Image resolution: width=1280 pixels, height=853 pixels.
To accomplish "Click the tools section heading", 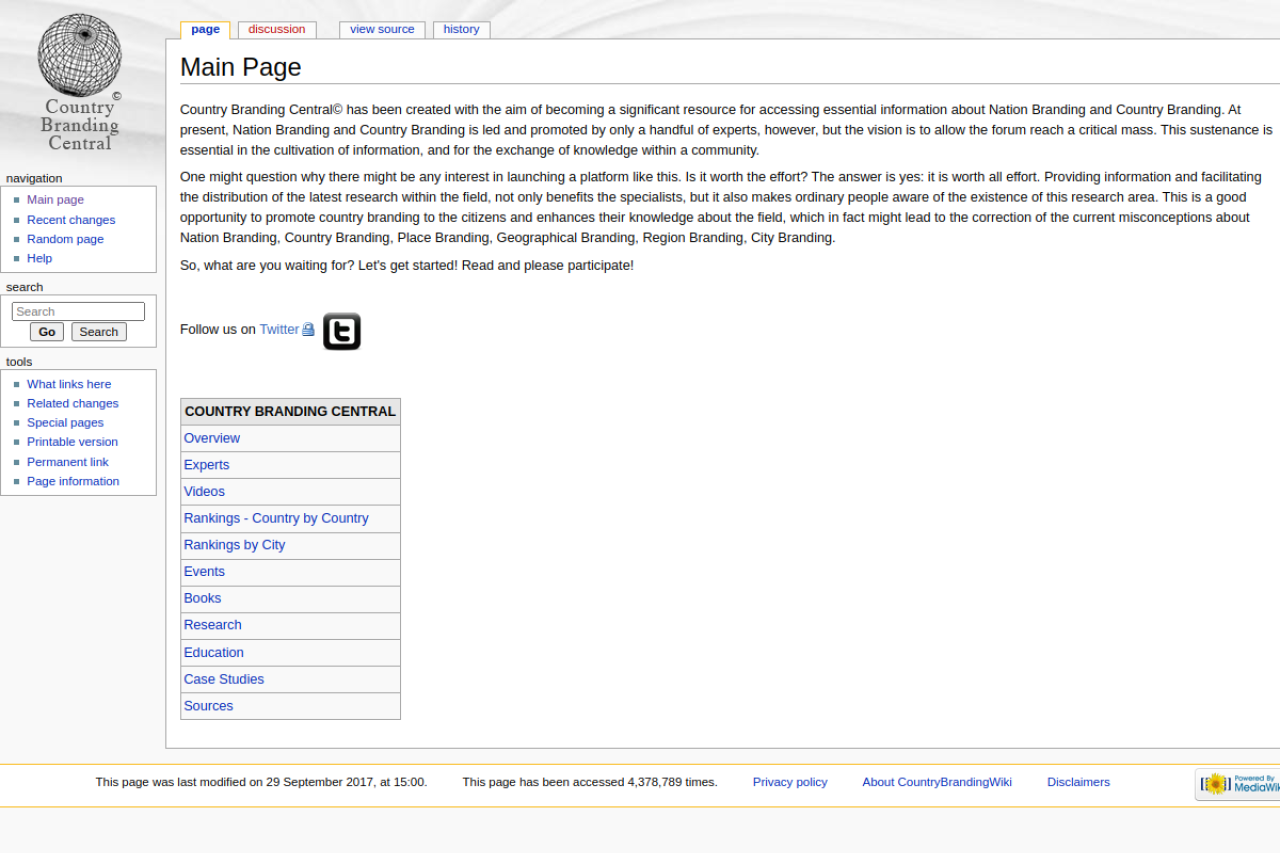I will pyautogui.click(x=19, y=362).
